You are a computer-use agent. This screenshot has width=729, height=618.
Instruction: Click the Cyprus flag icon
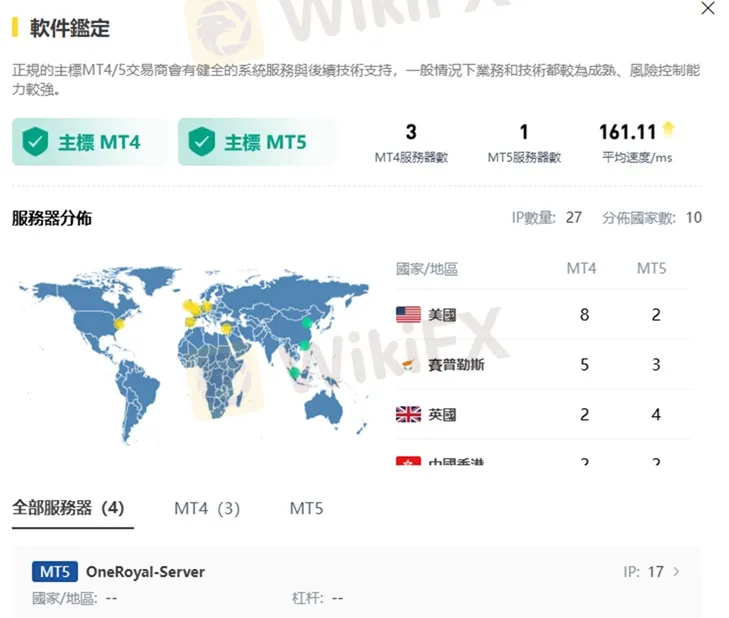[408, 365]
